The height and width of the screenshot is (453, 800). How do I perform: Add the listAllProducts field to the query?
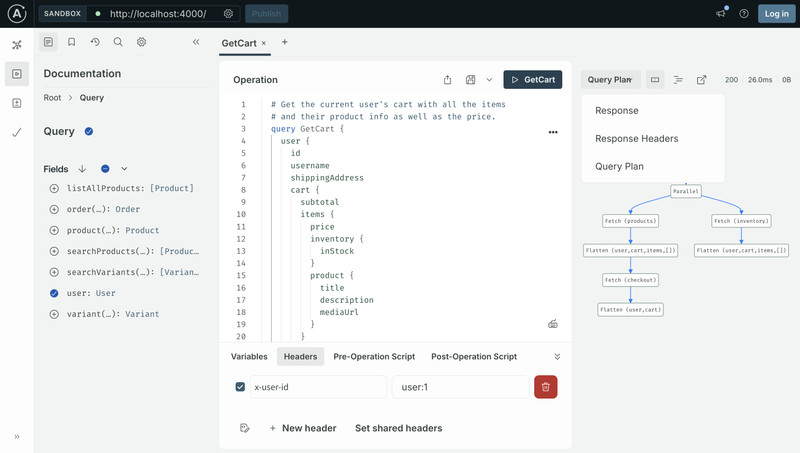coord(54,188)
